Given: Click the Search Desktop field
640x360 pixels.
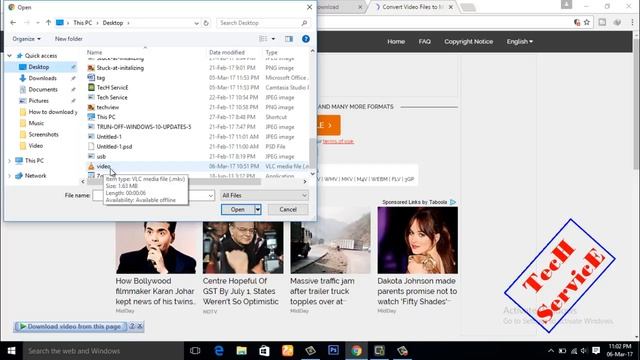Looking at the screenshot, I should coord(263,23).
